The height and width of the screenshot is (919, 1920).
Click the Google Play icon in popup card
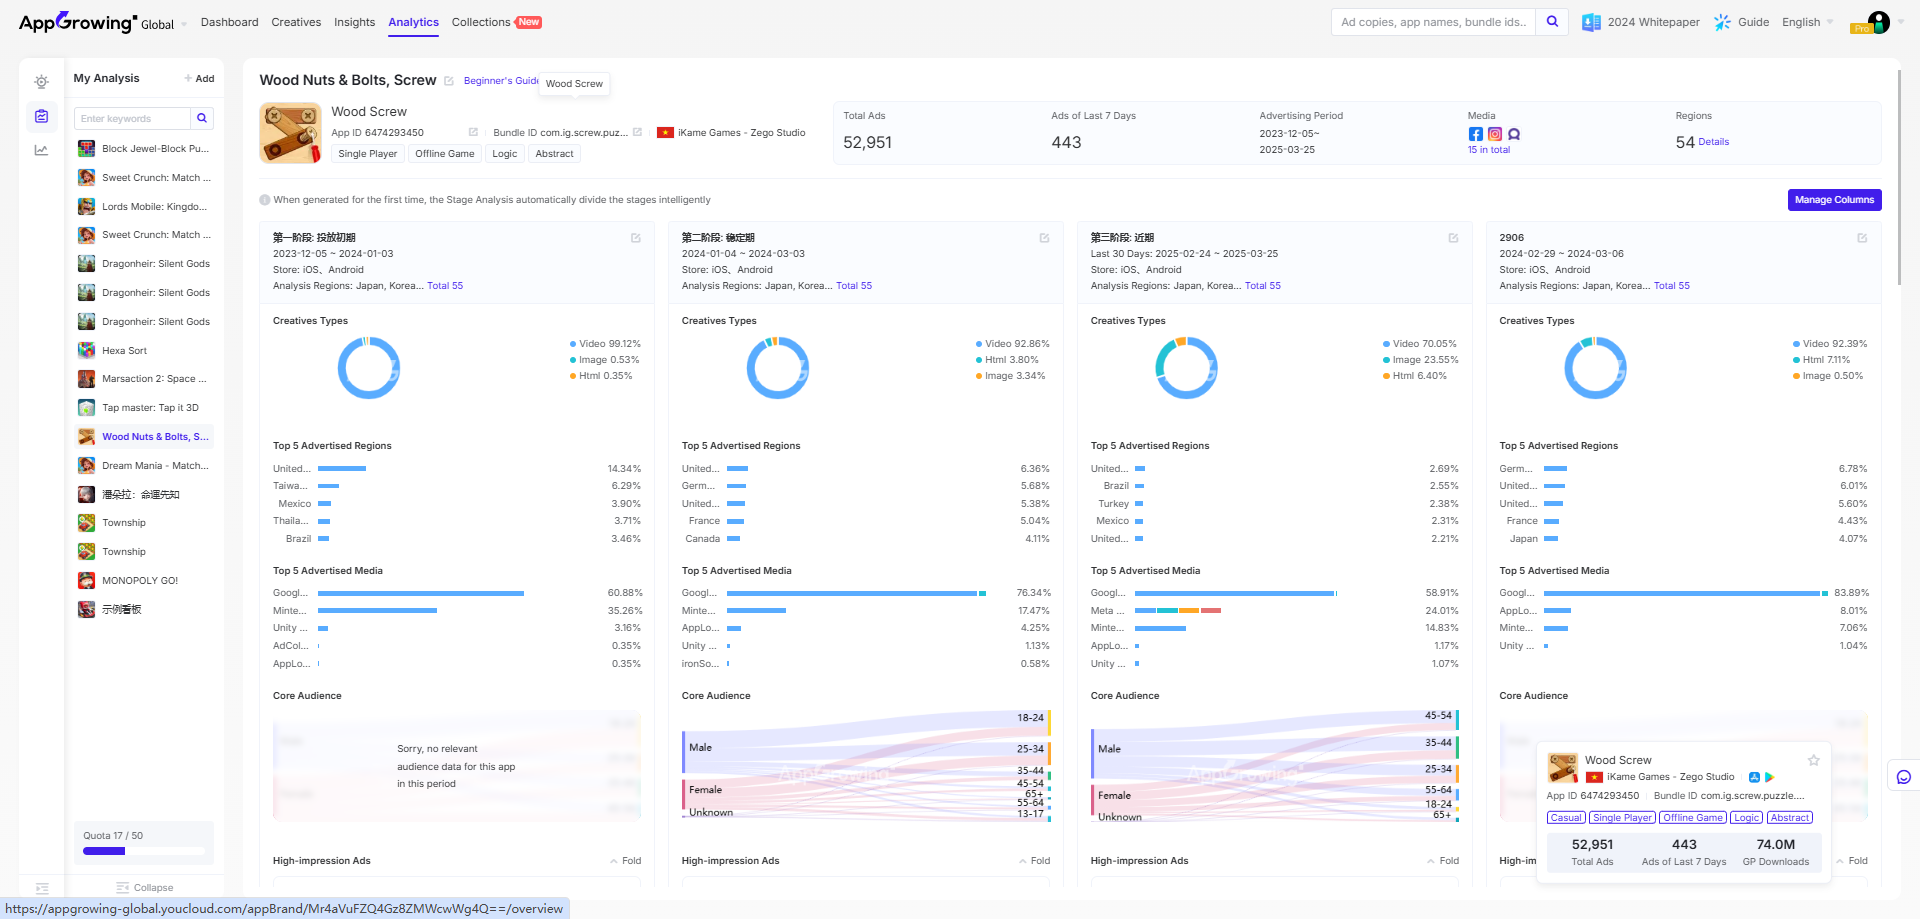click(x=1769, y=777)
